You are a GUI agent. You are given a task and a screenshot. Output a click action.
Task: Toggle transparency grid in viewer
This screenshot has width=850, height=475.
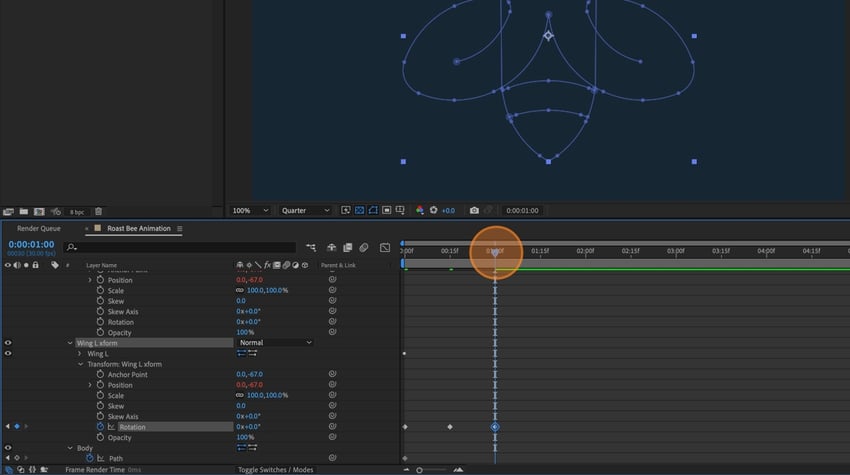click(359, 210)
